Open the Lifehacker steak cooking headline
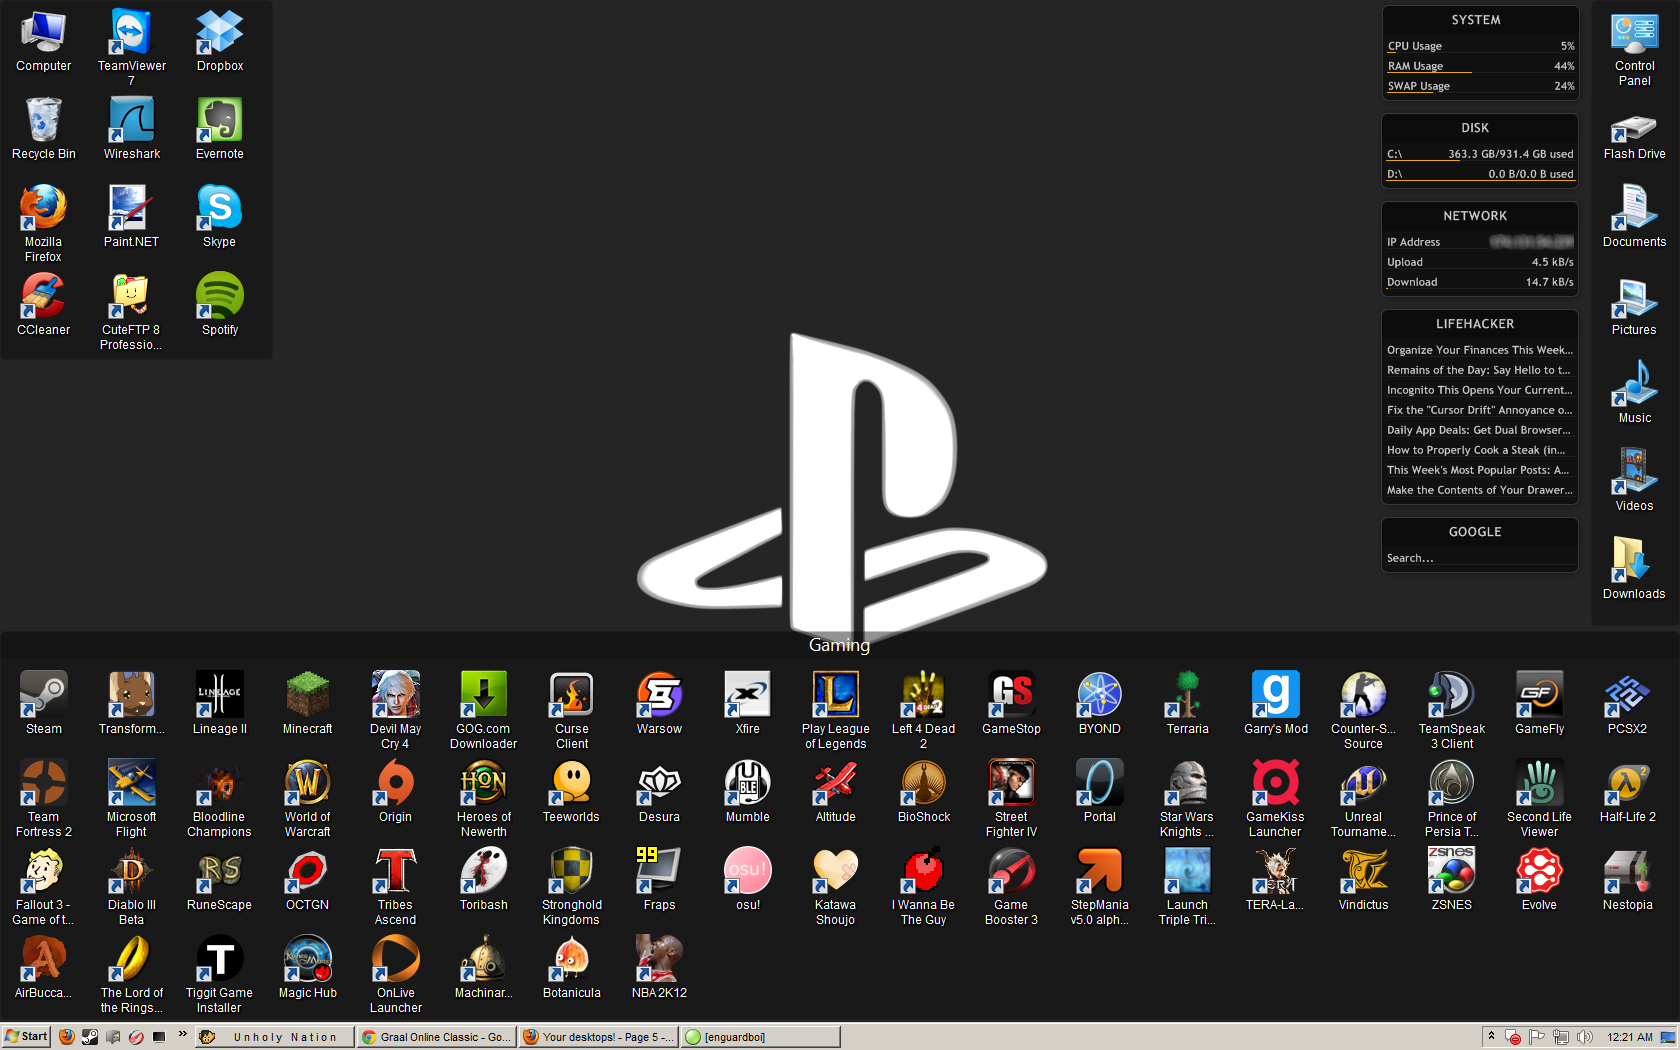Viewport: 1680px width, 1050px height. tap(1475, 450)
